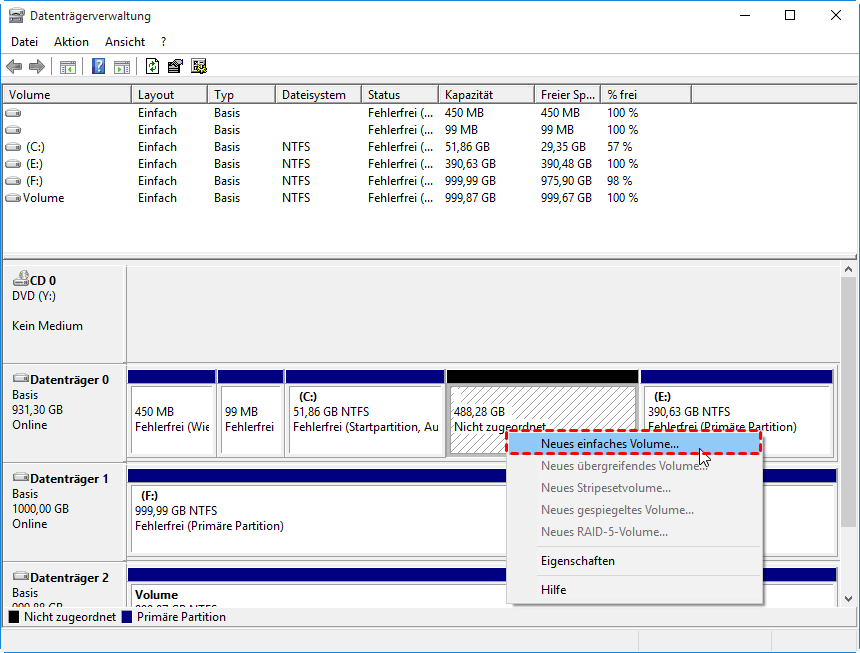860x653 pixels.
Task: Click the drive icon of the 450 MB volume row
Action: pyautogui.click(x=13, y=113)
